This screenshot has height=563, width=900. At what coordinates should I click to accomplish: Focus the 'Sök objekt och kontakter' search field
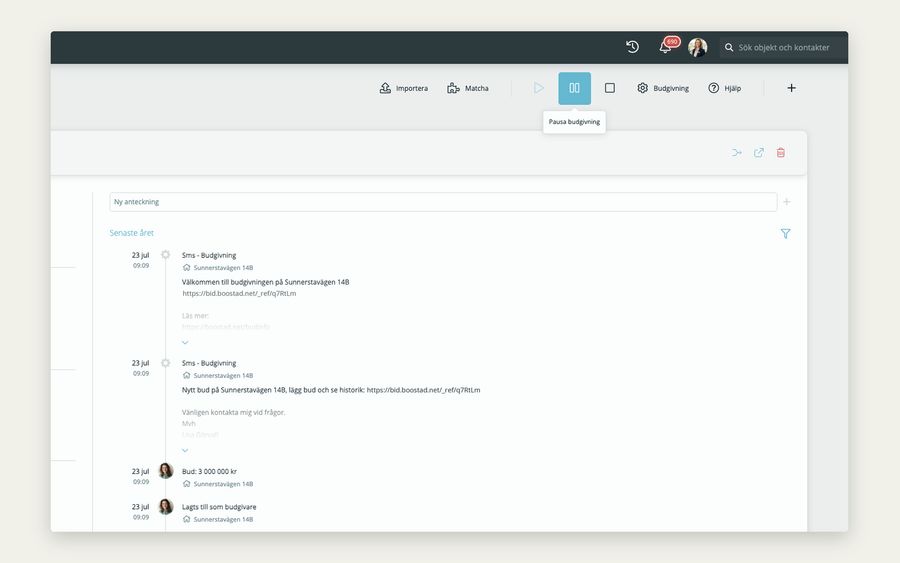(783, 48)
